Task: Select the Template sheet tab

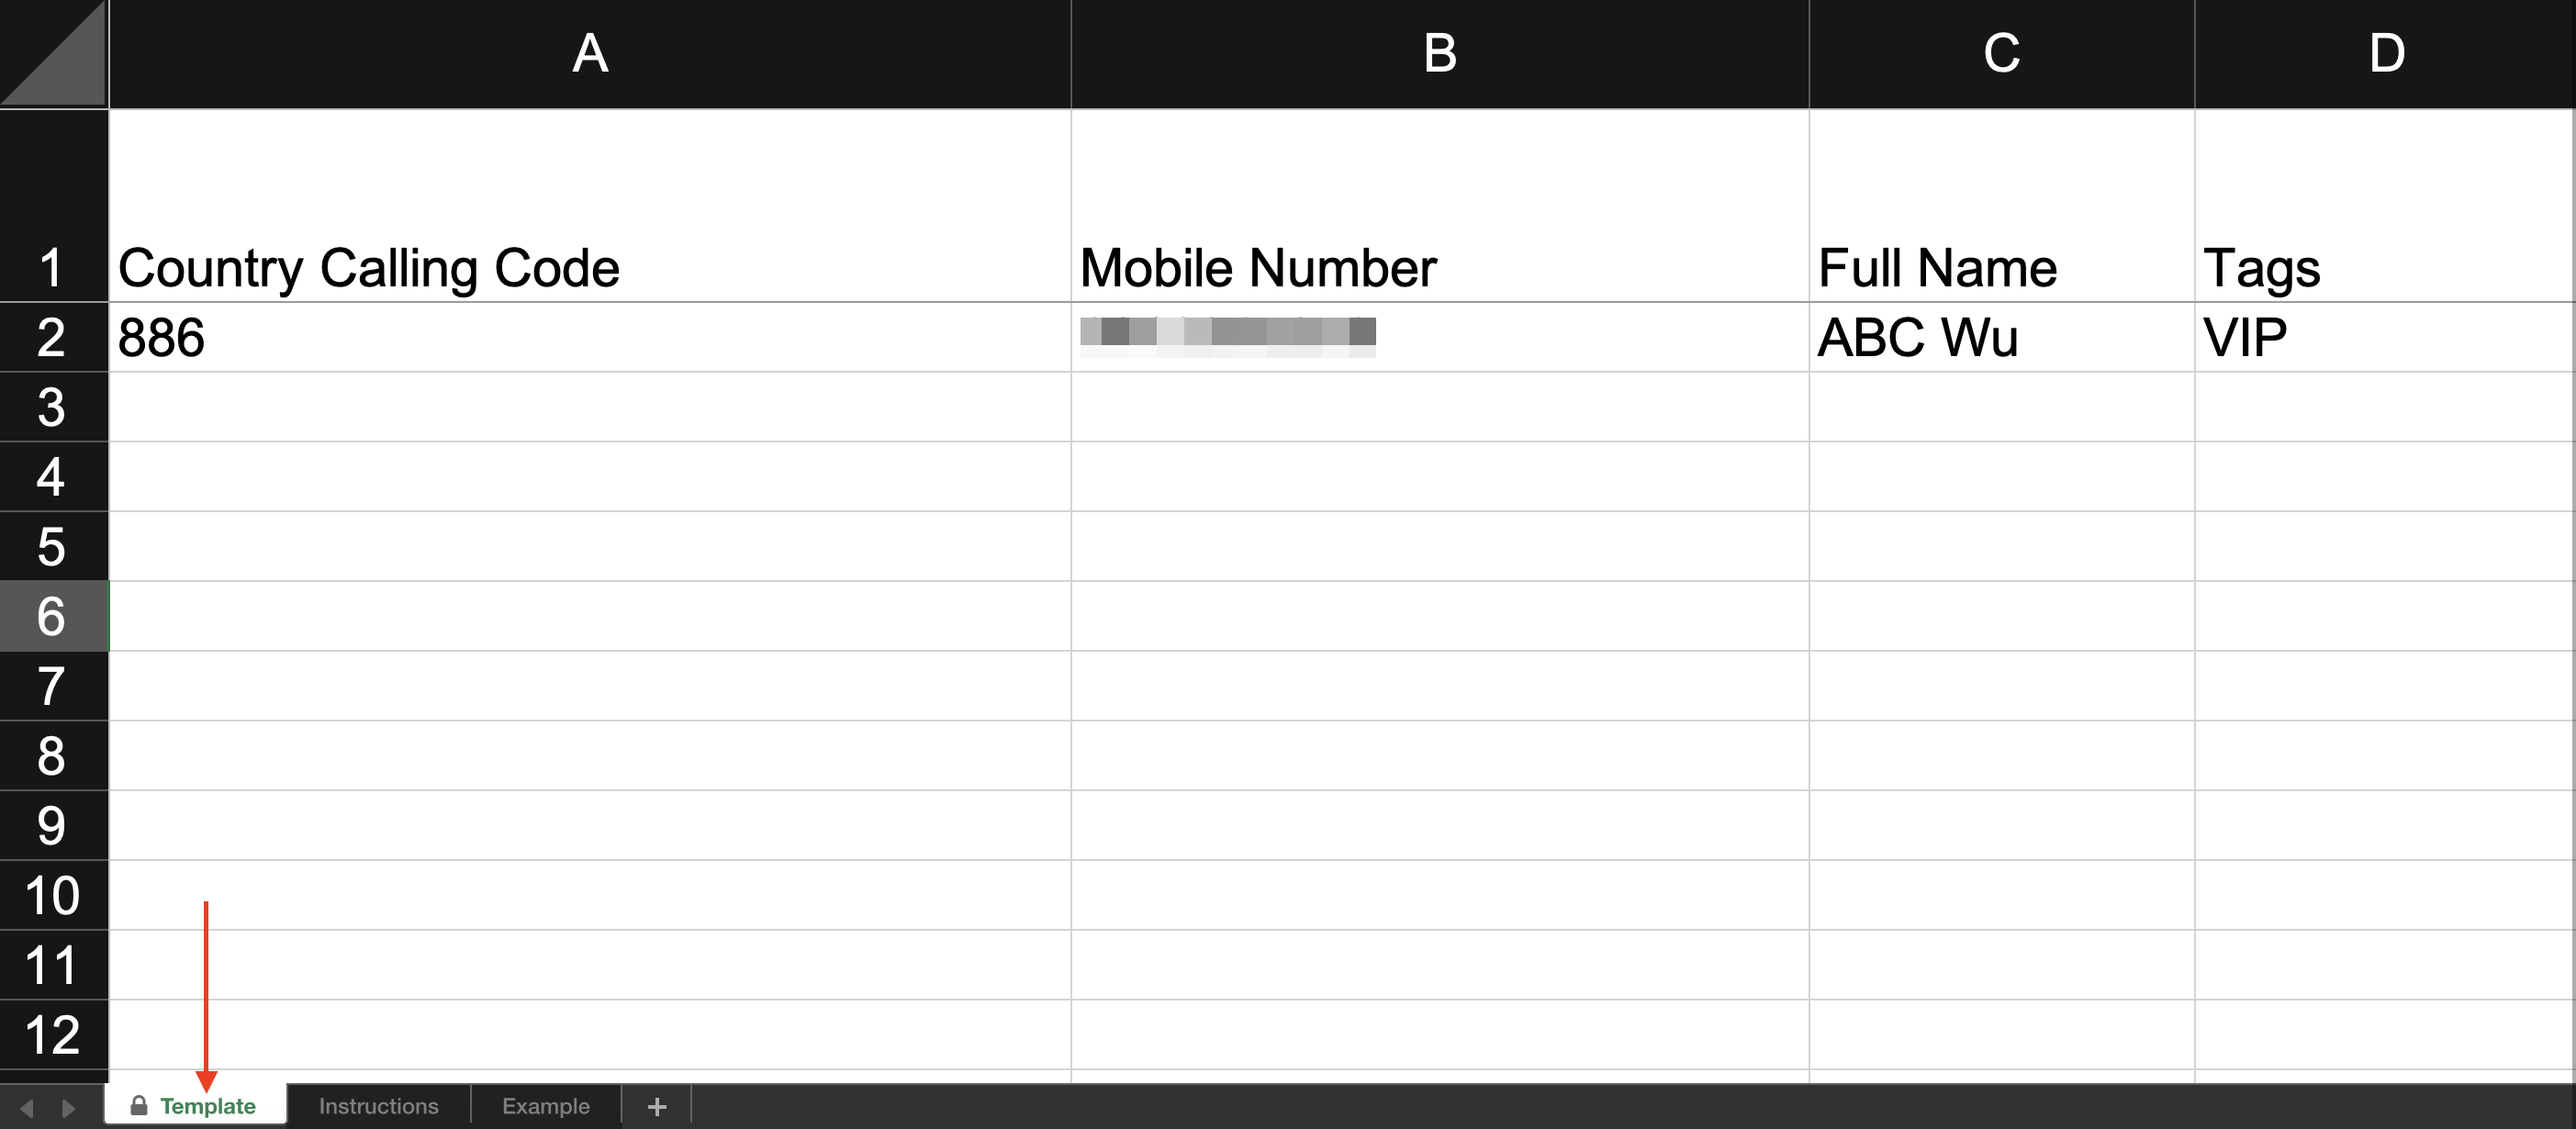Action: (196, 1105)
